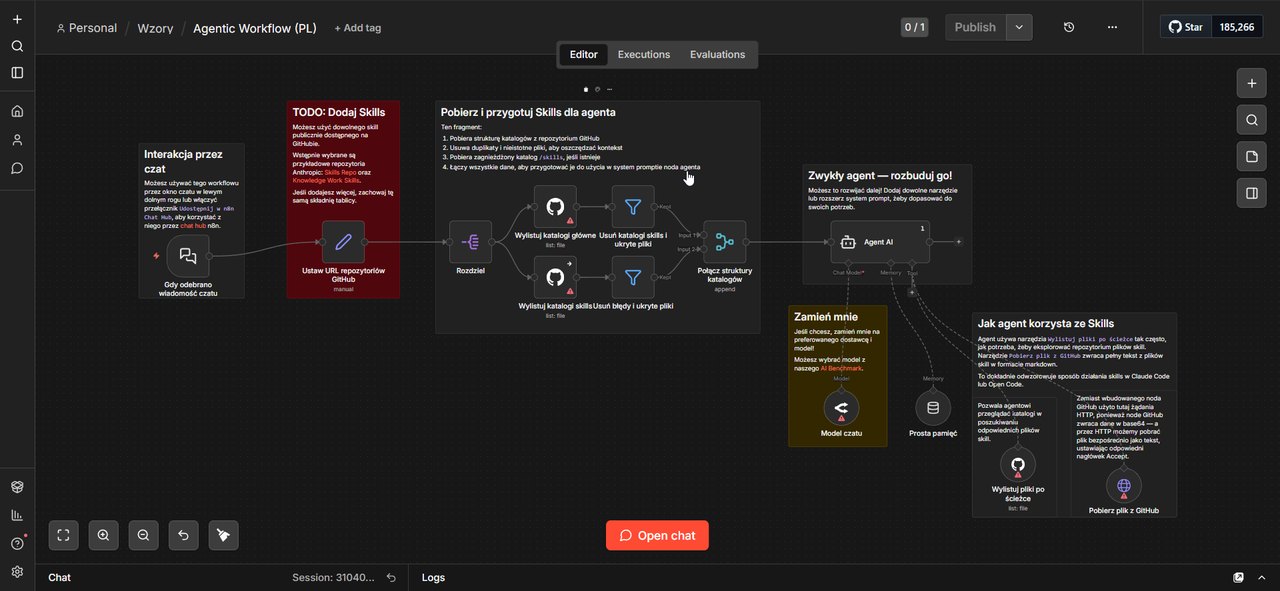Reset the chat session icon
1280x591 pixels.
(x=391, y=577)
